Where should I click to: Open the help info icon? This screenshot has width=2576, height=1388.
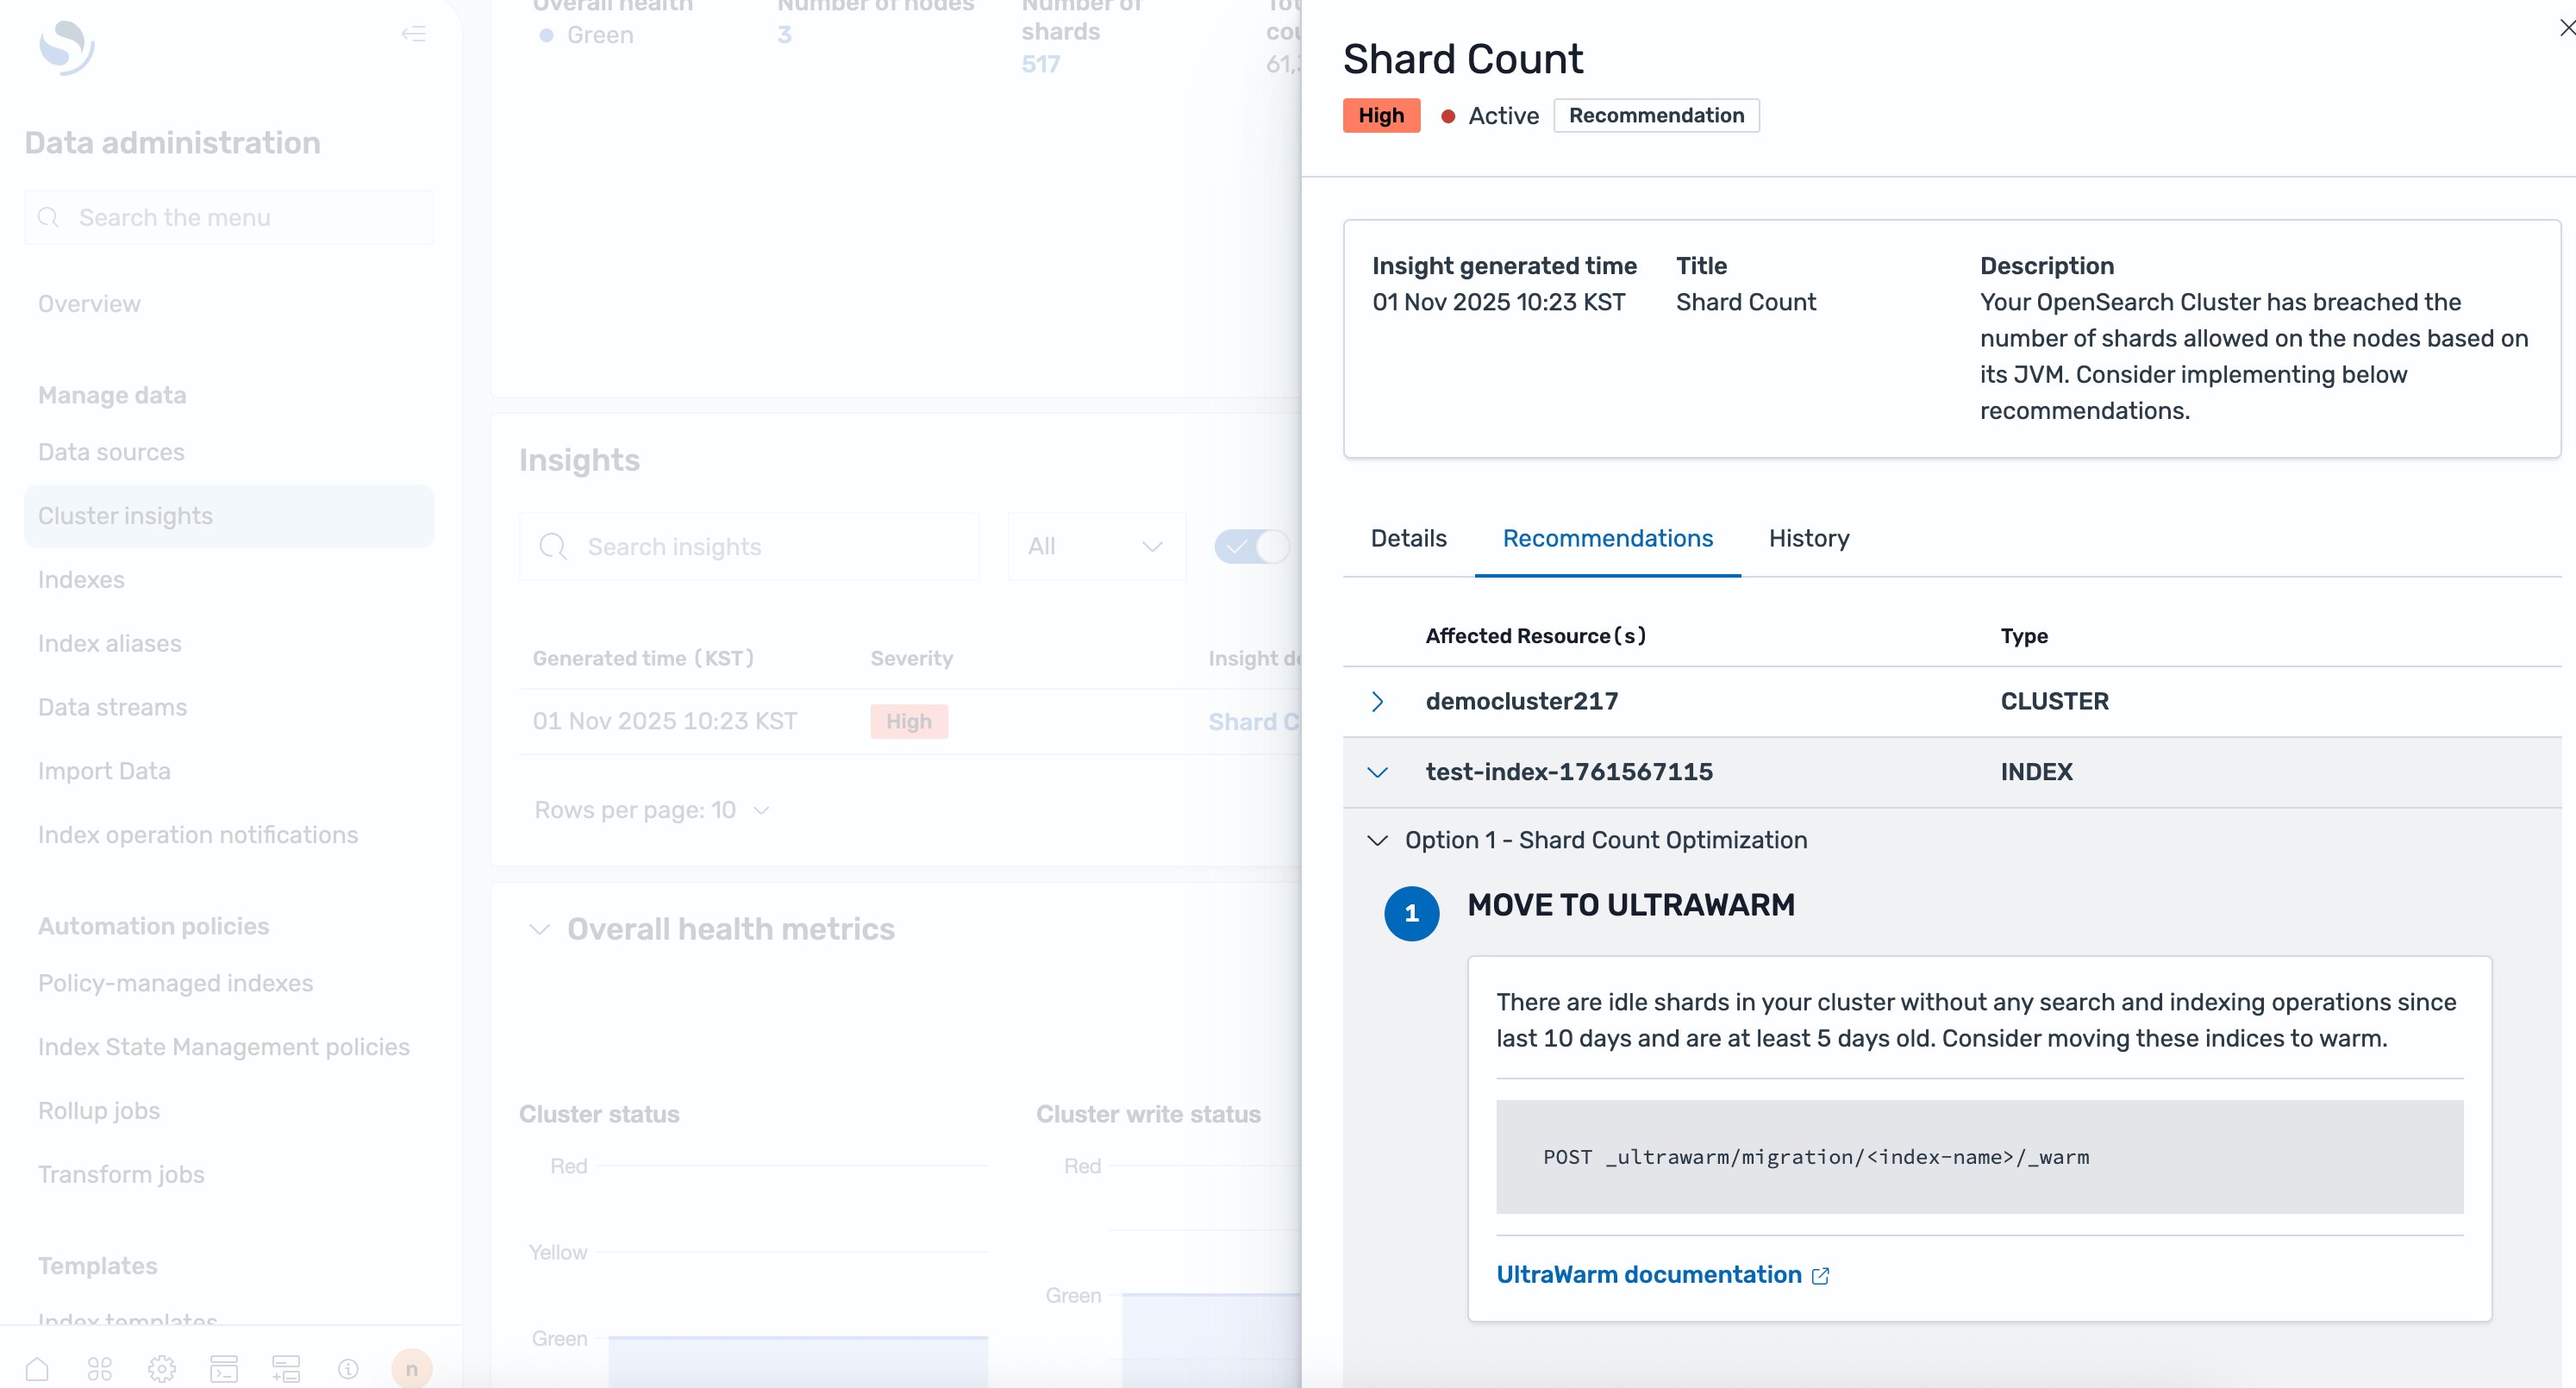coord(348,1368)
